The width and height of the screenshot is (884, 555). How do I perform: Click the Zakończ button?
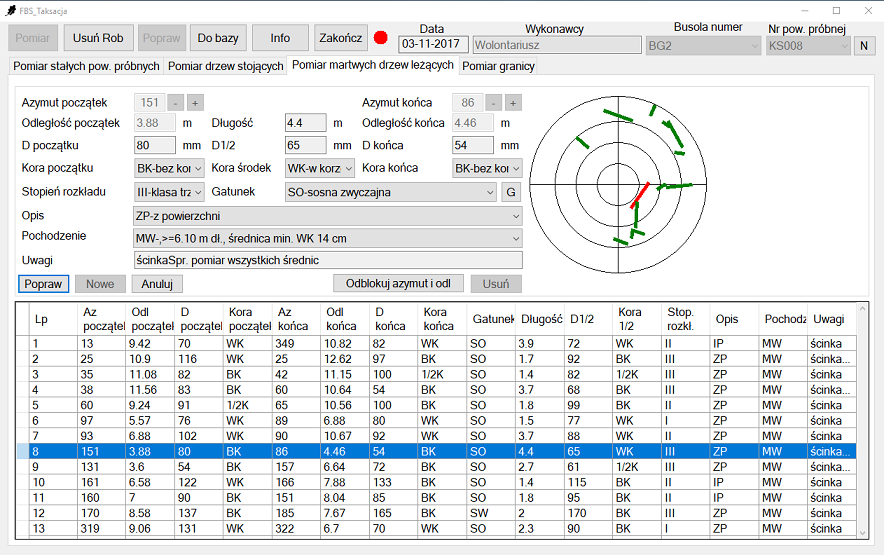pos(340,38)
